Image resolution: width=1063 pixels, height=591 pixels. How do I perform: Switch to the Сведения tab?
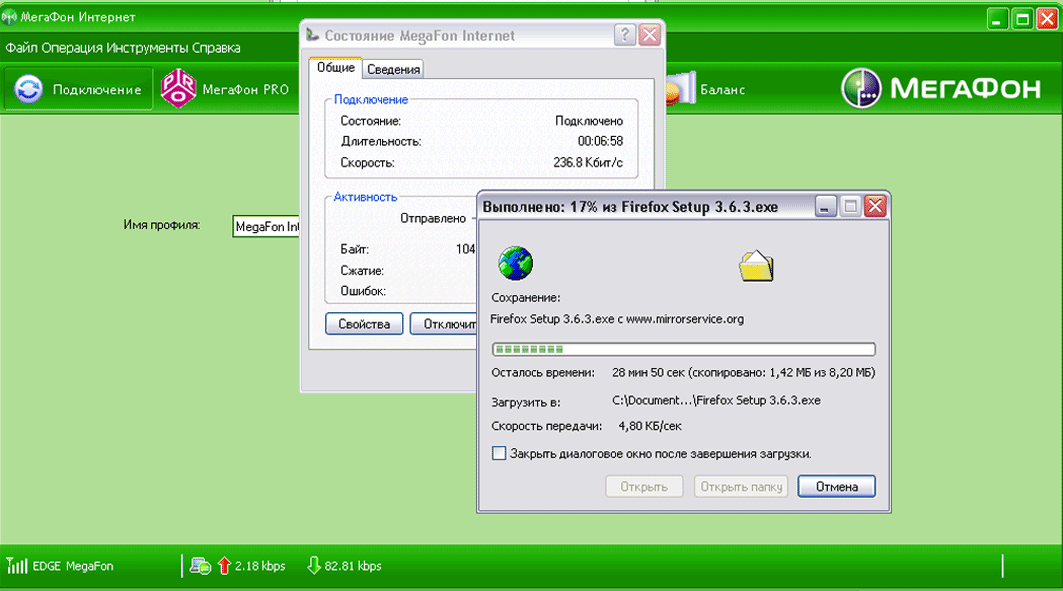393,69
